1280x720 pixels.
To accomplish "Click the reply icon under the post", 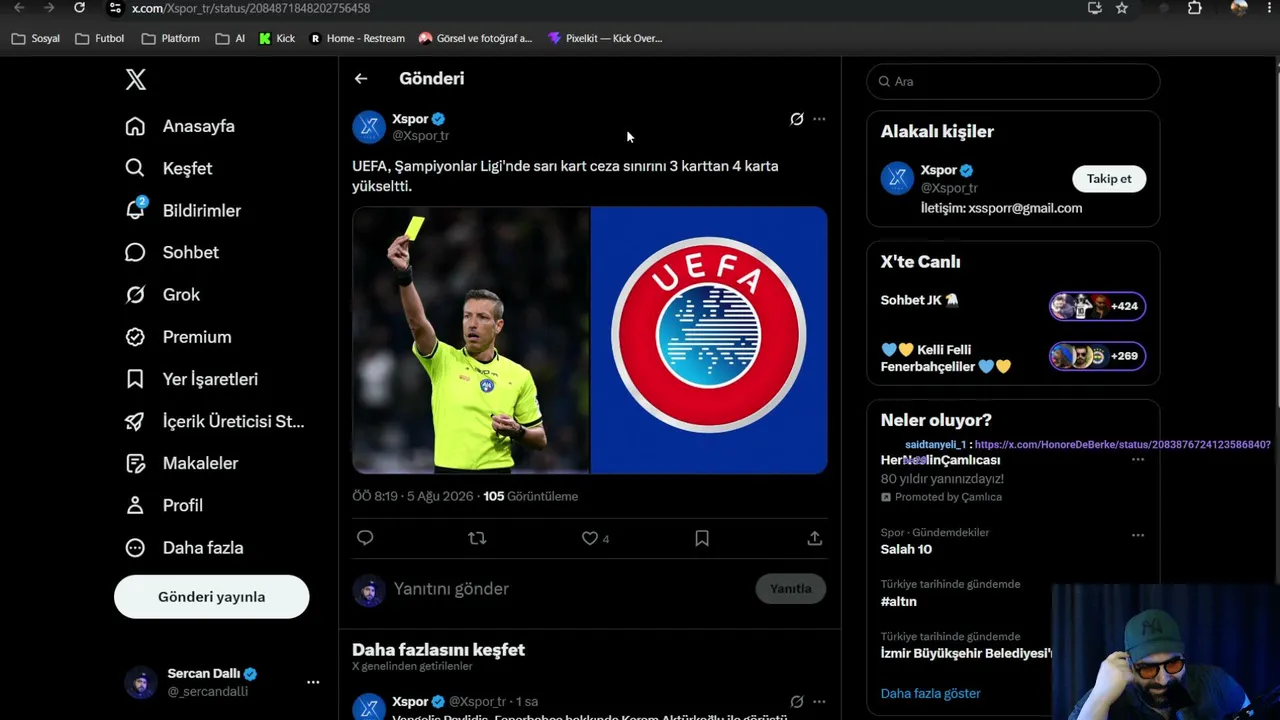I will (365, 538).
